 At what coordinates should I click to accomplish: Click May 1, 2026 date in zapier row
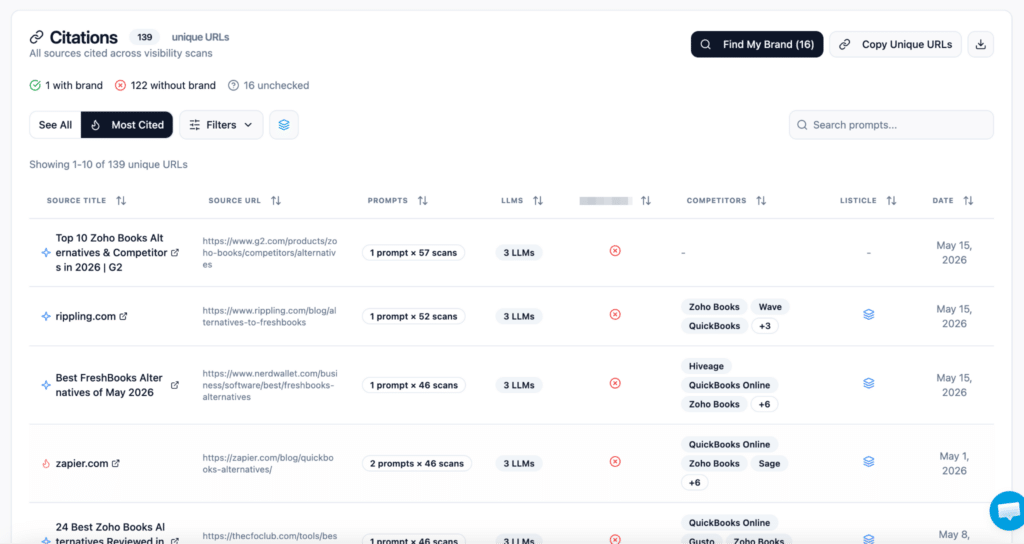tap(954, 463)
